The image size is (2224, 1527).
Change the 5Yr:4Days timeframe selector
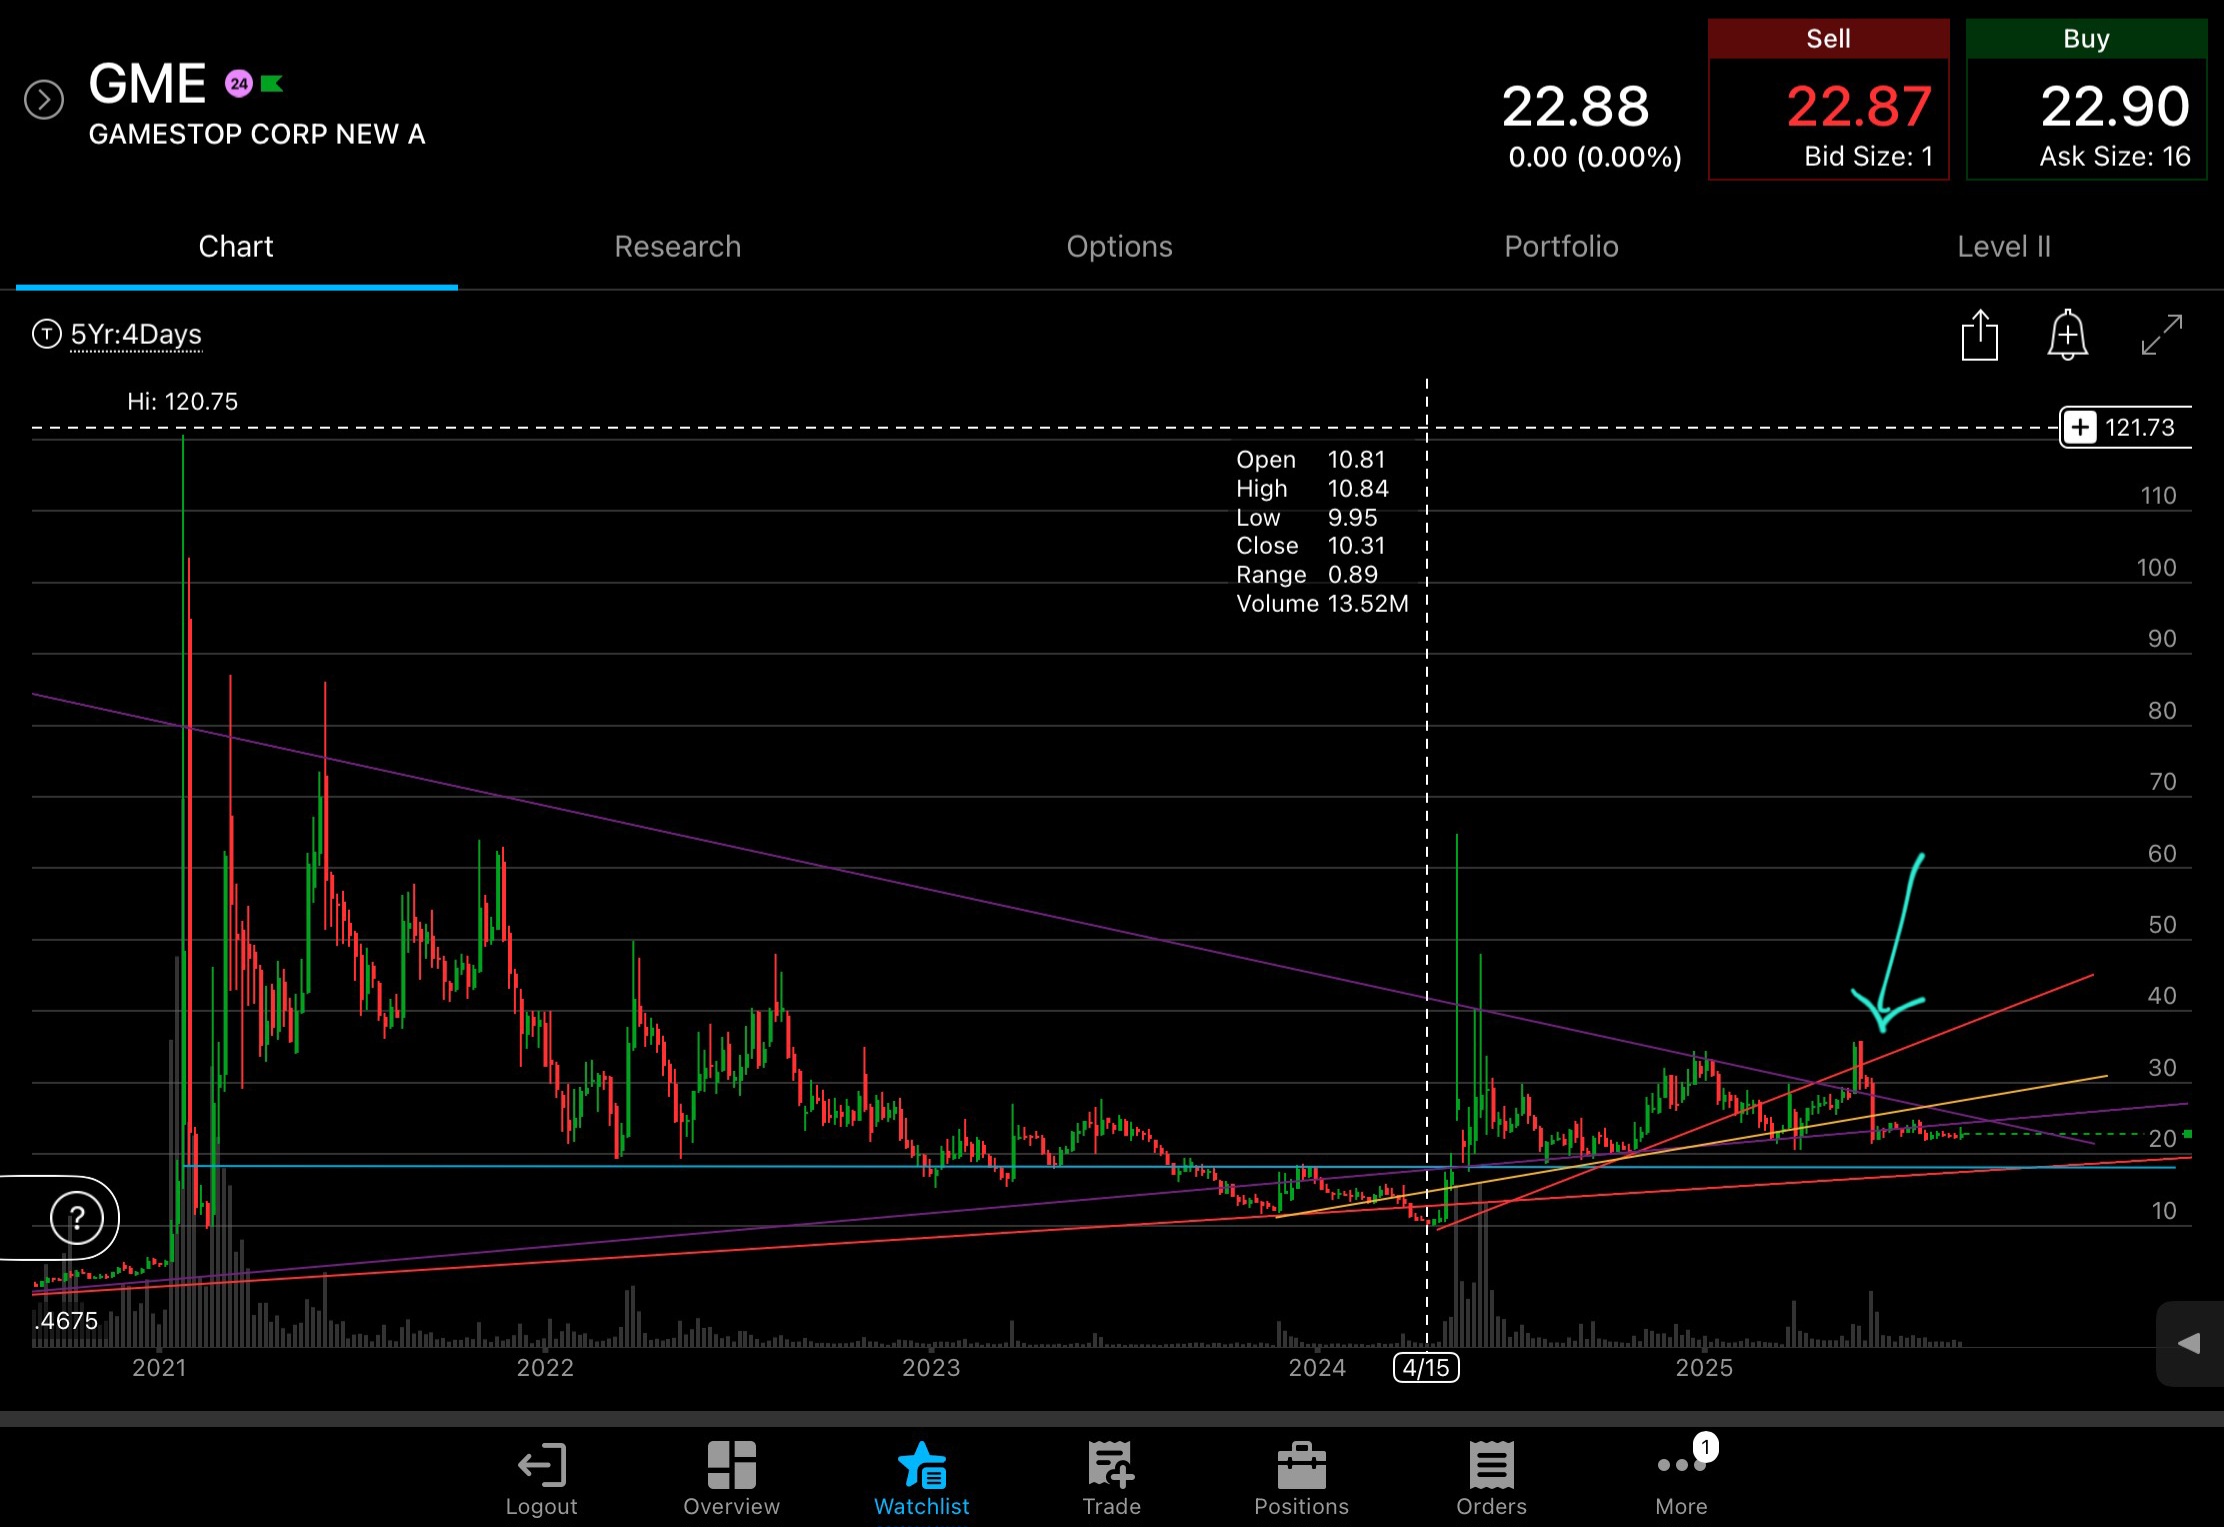[136, 334]
